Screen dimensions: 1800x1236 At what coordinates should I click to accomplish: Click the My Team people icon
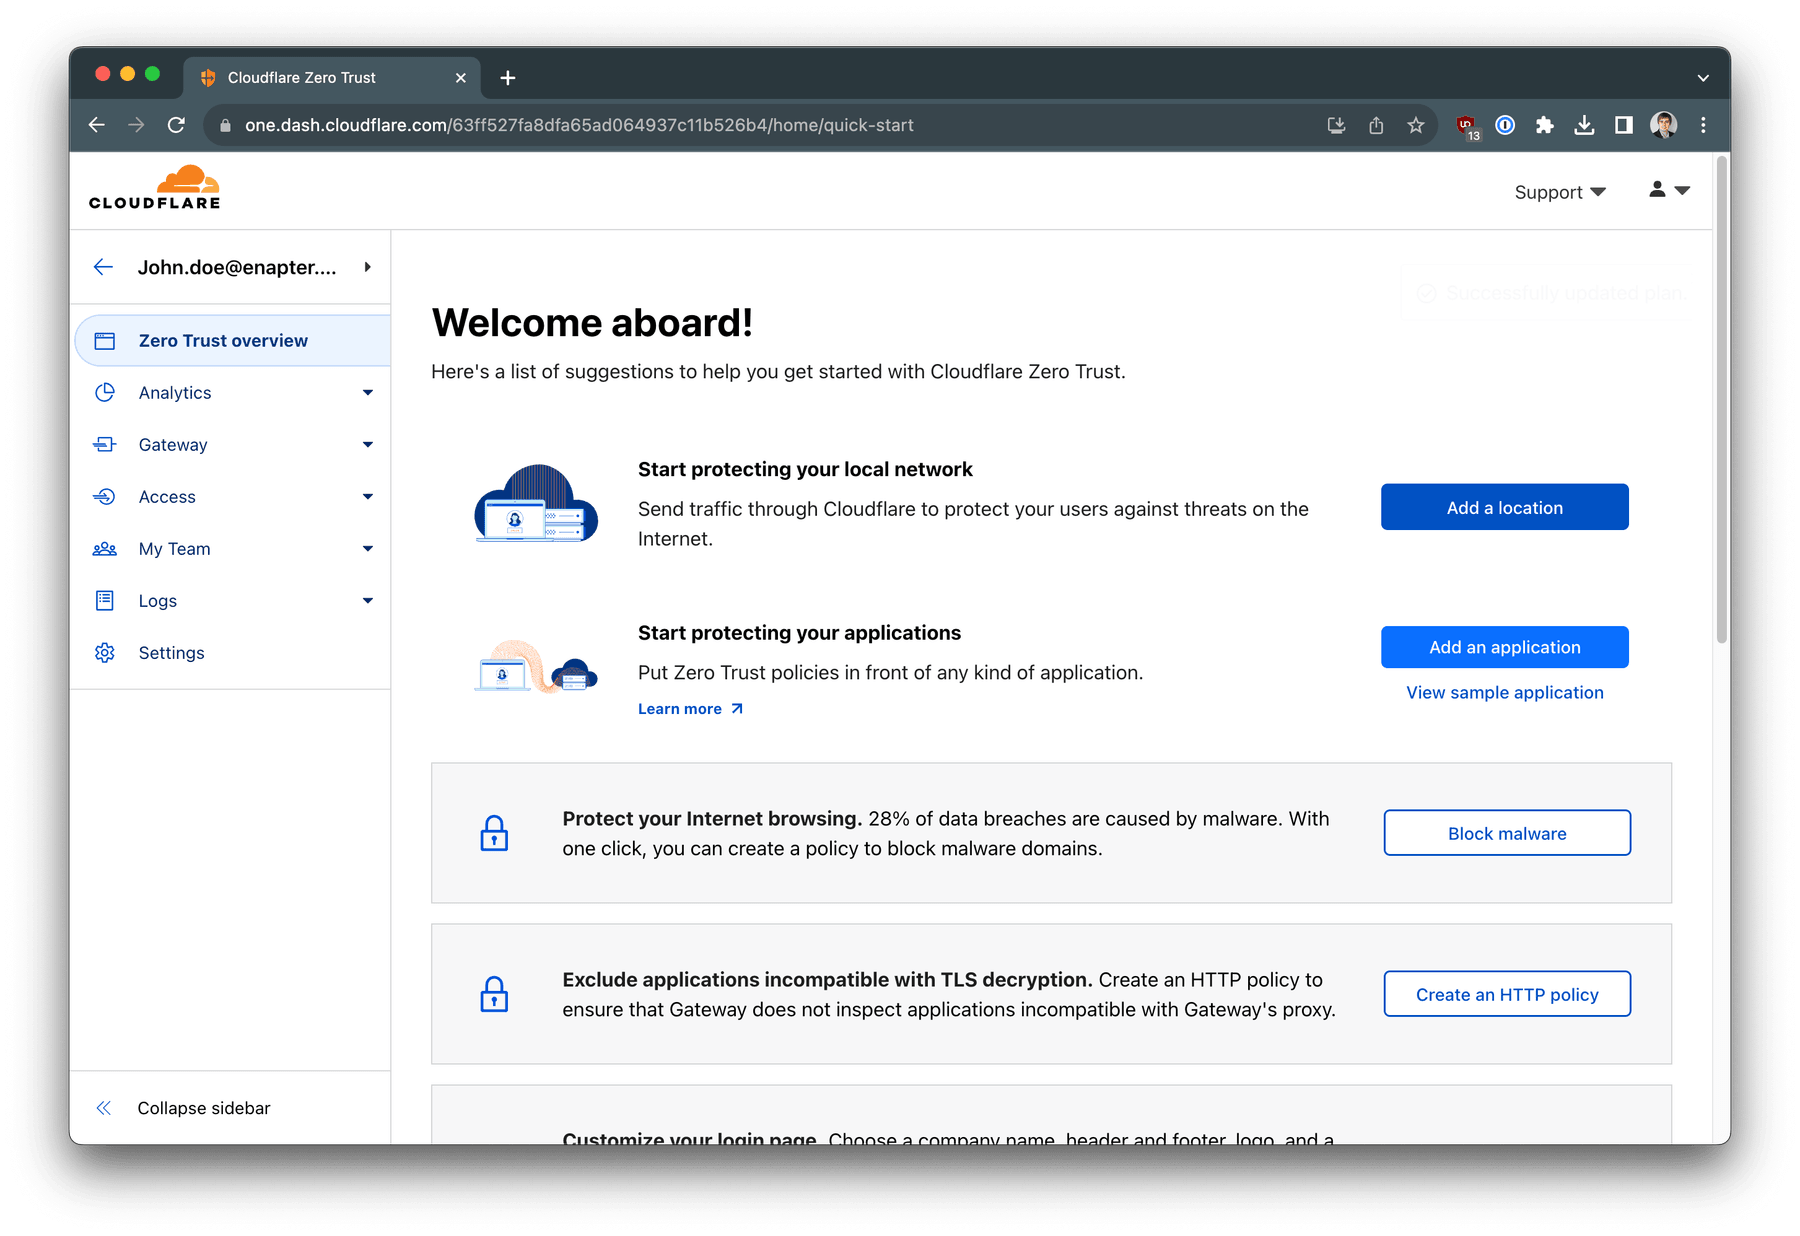[106, 548]
